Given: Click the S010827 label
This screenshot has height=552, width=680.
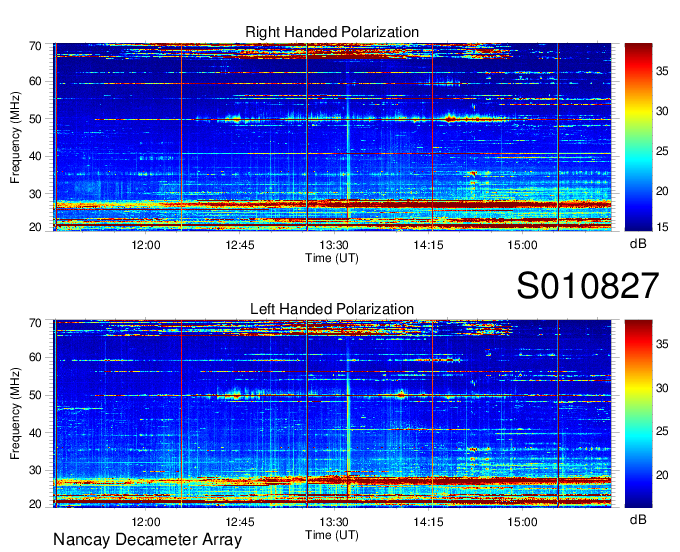Looking at the screenshot, I should click(588, 286).
